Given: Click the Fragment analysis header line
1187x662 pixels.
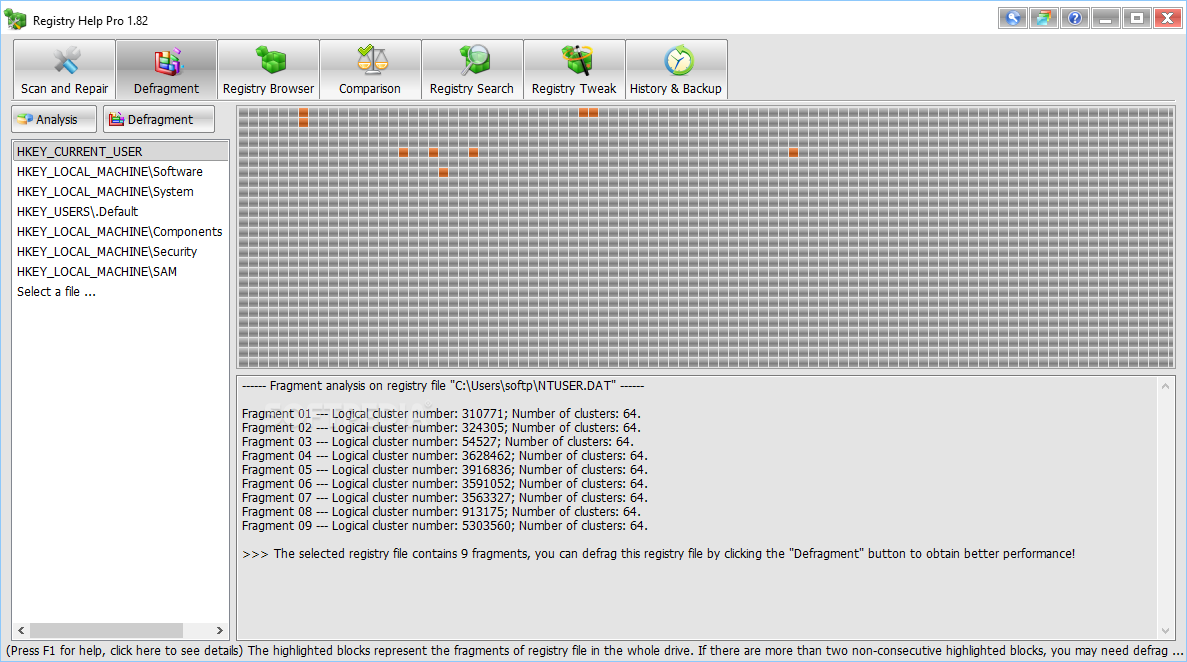Looking at the screenshot, I should 443,386.
